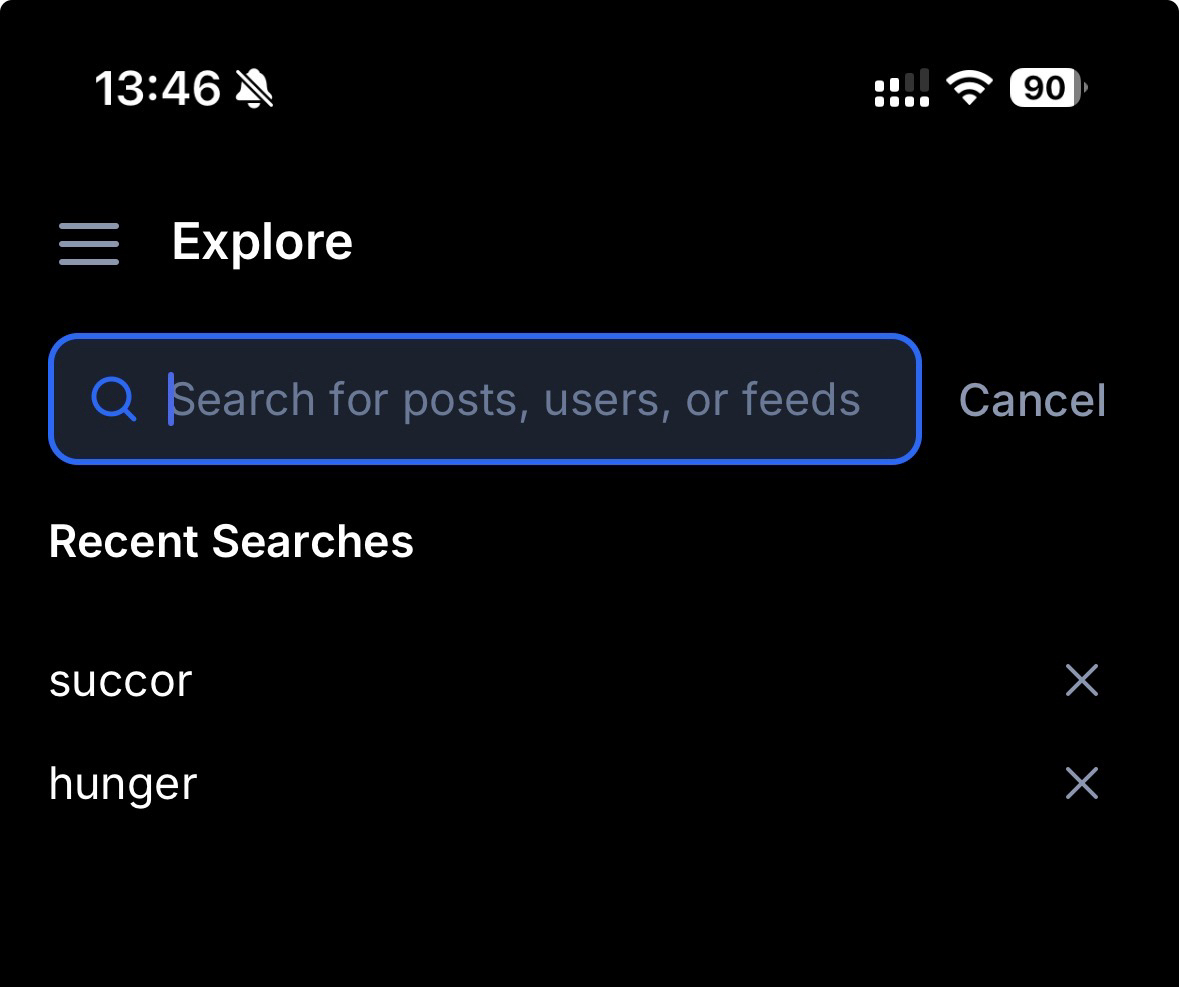This screenshot has width=1179, height=987.
Task: Re-run the 'hunger' recent search
Action: click(123, 783)
